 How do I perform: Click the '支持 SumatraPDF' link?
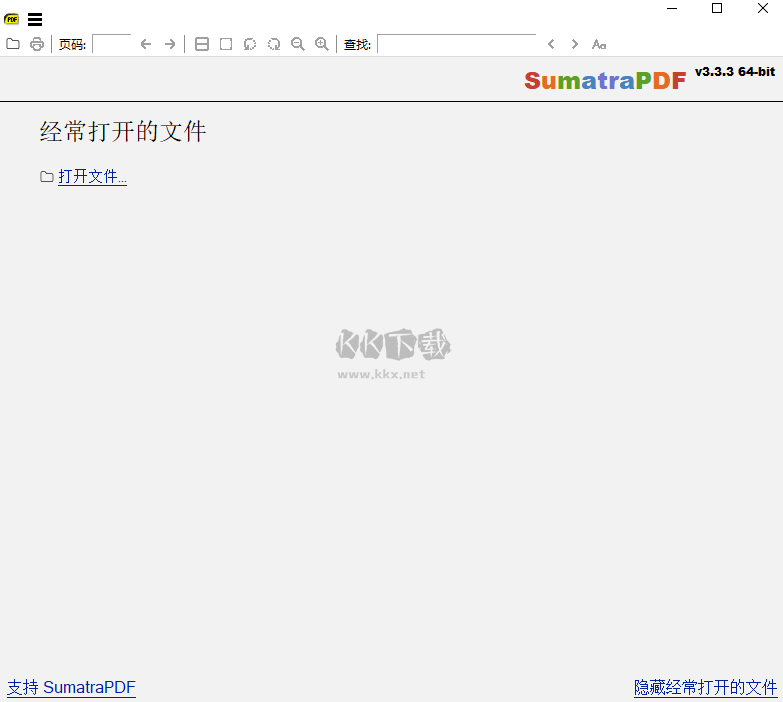(71, 687)
